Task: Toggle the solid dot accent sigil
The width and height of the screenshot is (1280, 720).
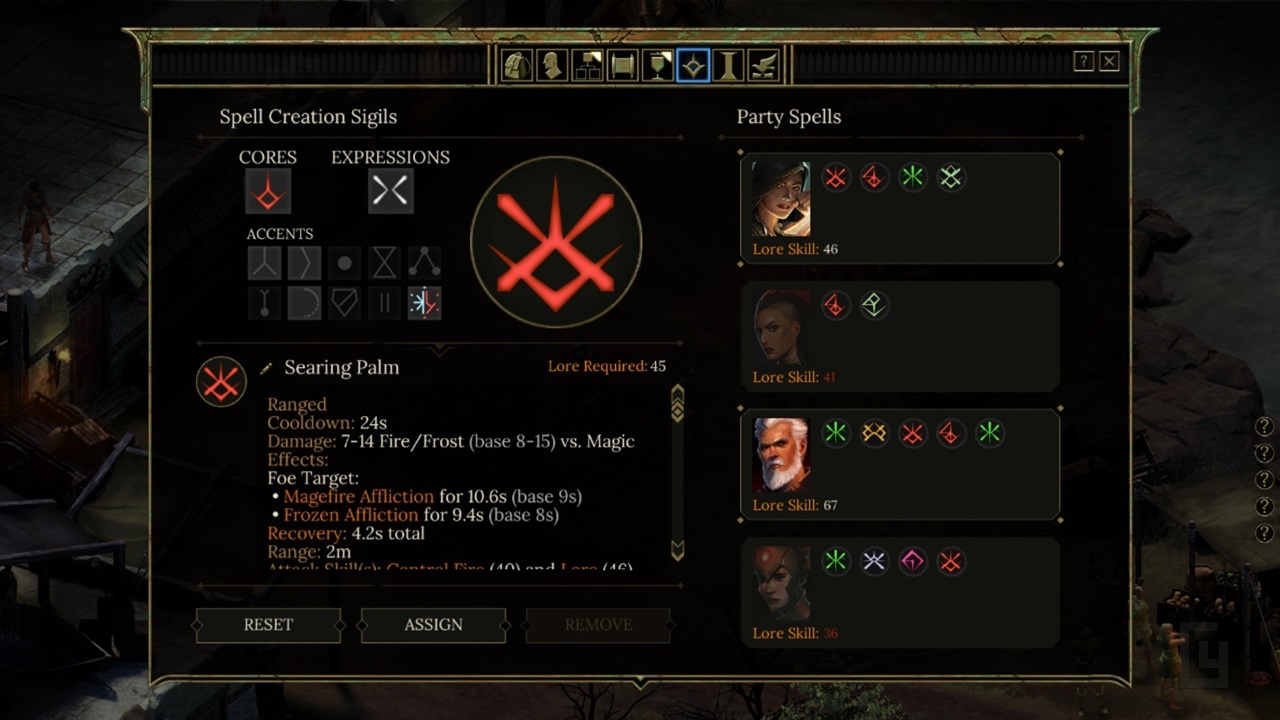Action: tap(344, 263)
